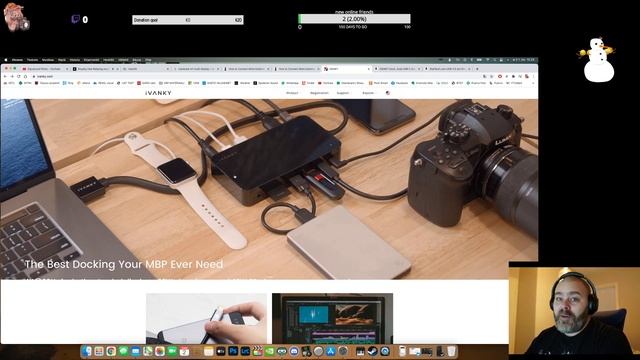Open the Chrome three-dot menu

533,76
